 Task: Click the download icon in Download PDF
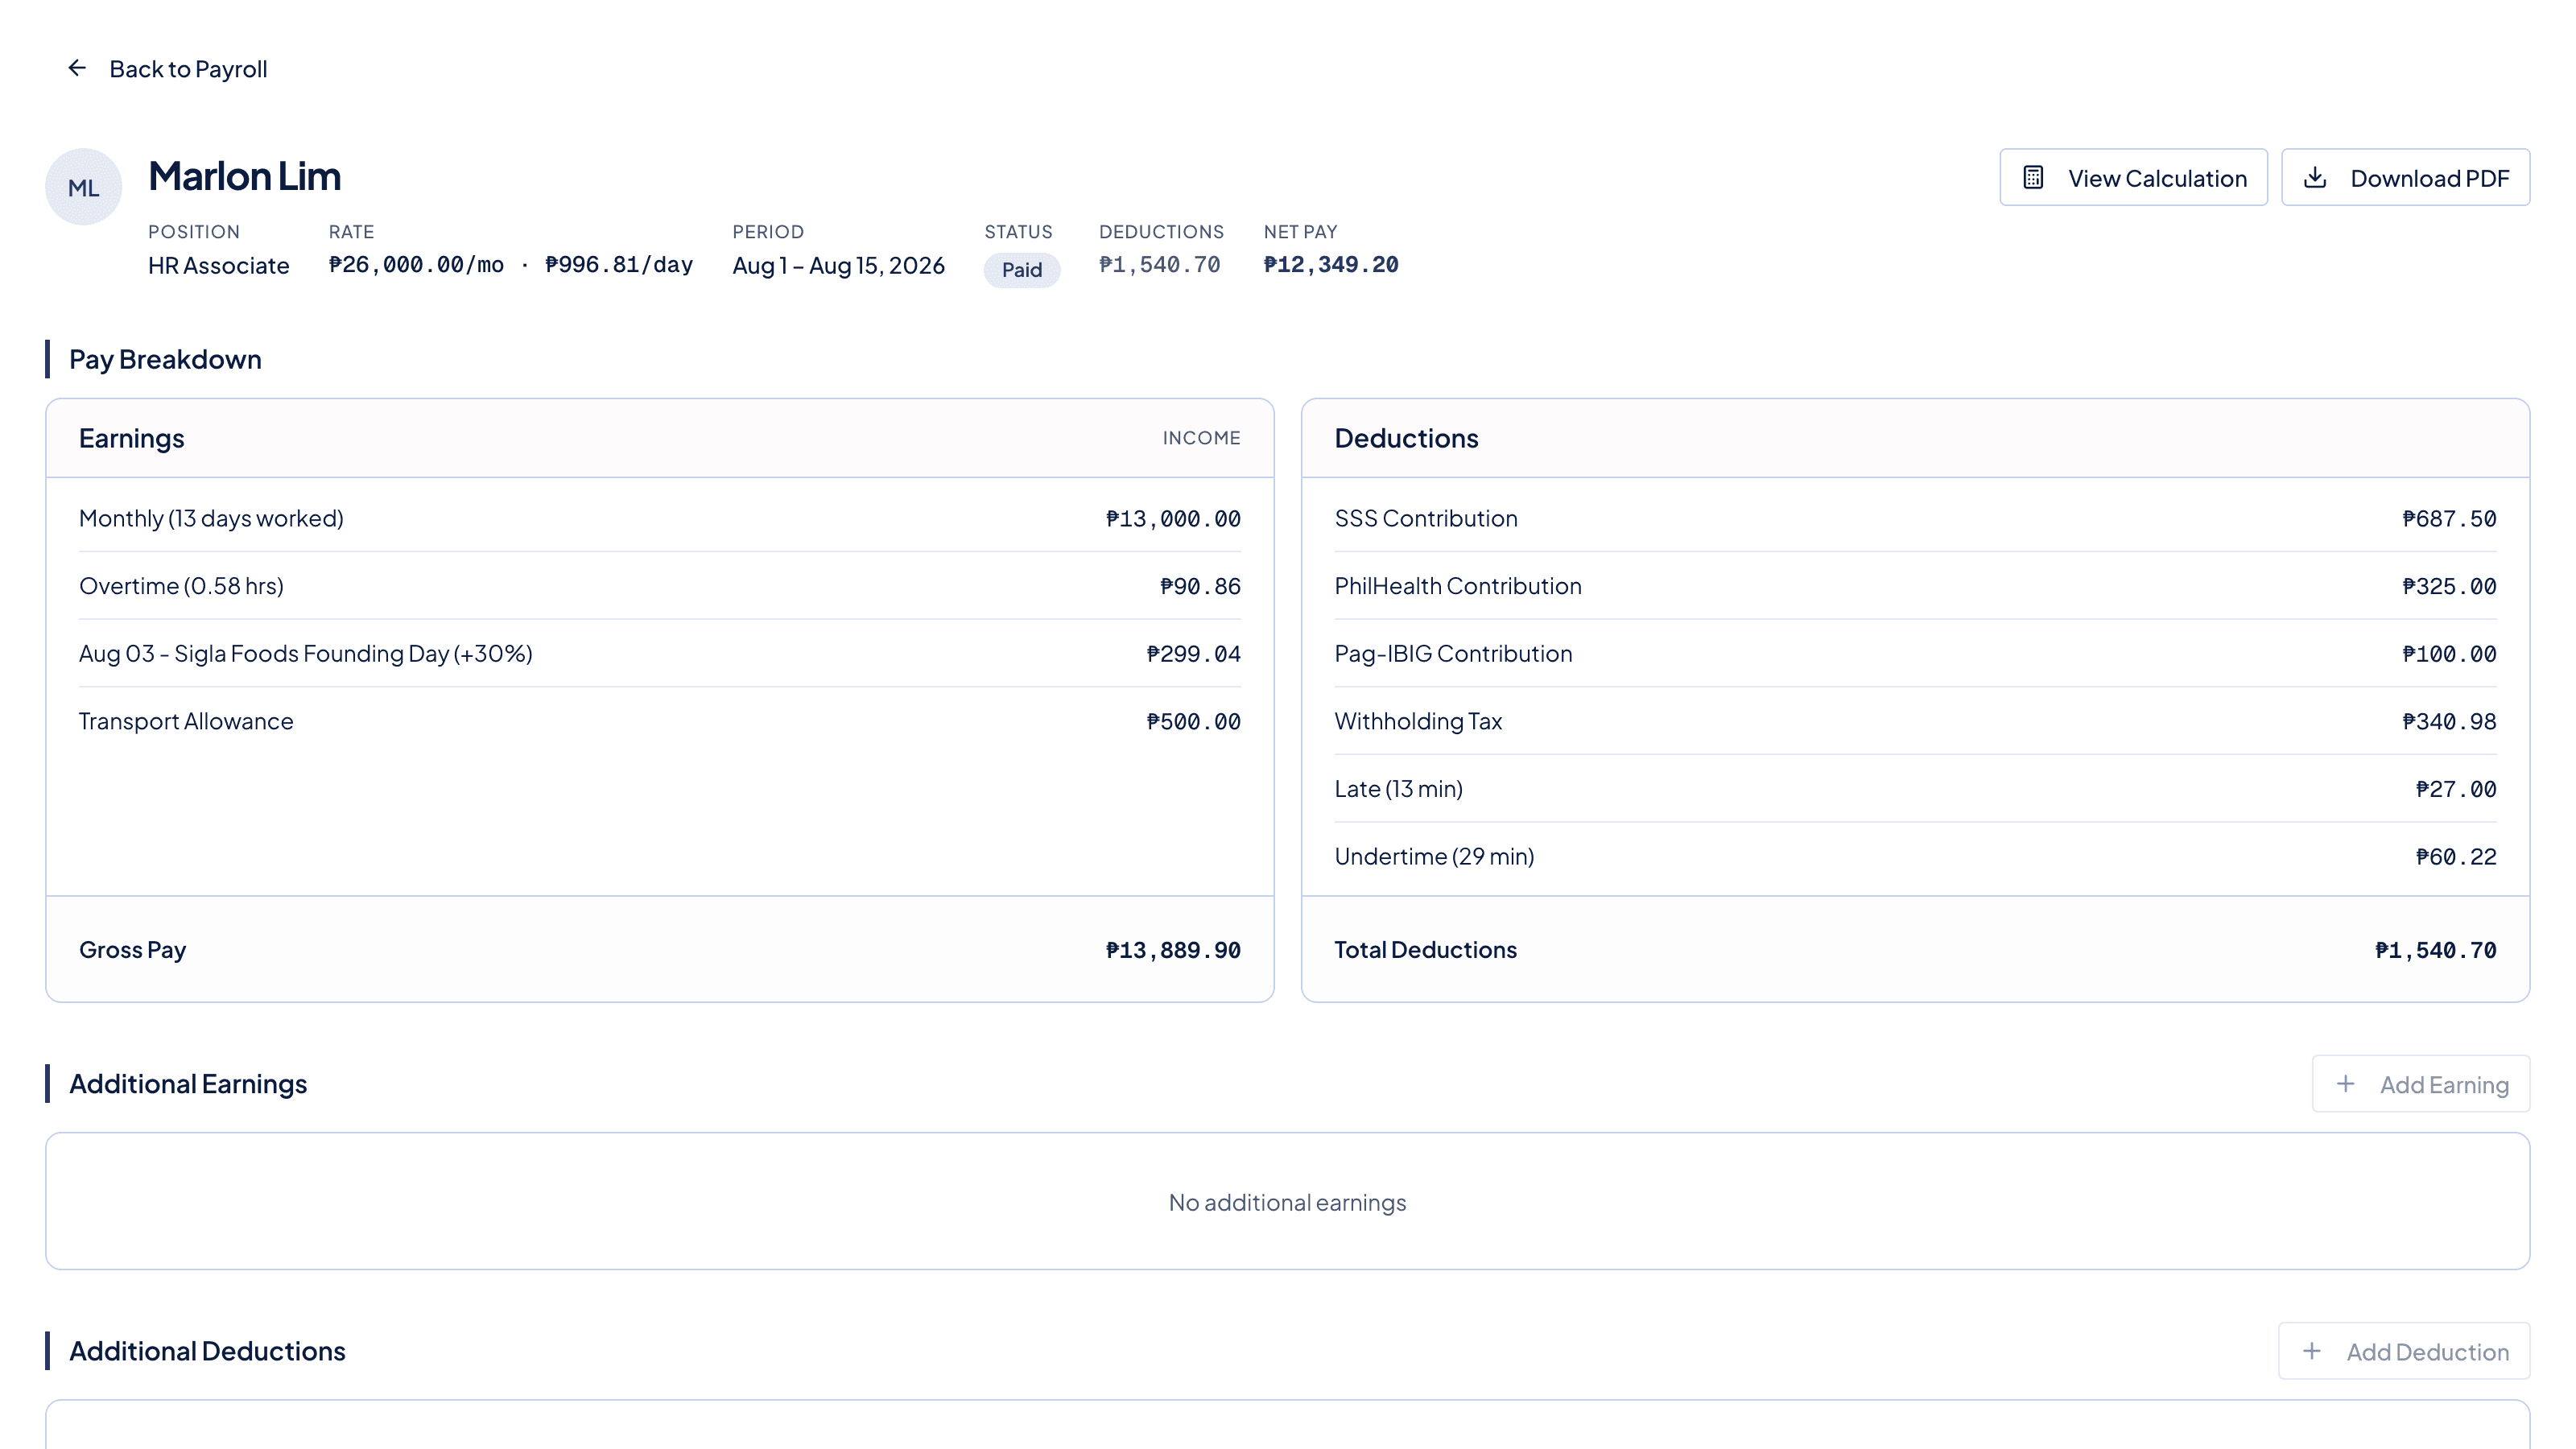click(x=2315, y=178)
